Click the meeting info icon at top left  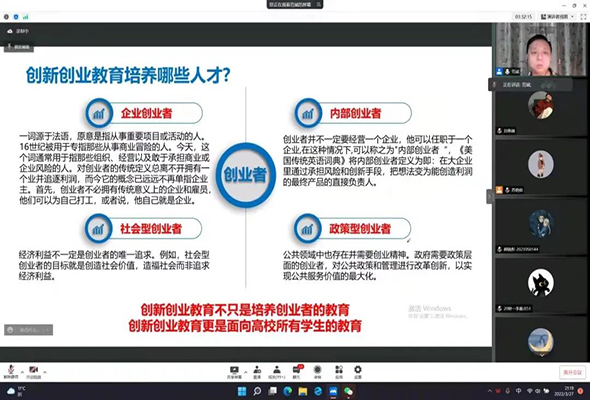pos(6,17)
